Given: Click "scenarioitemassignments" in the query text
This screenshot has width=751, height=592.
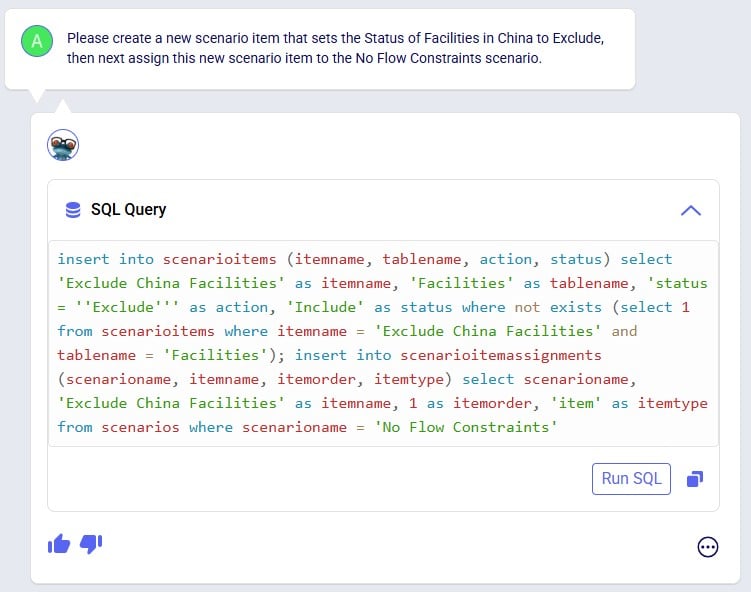Looking at the screenshot, I should (501, 355).
